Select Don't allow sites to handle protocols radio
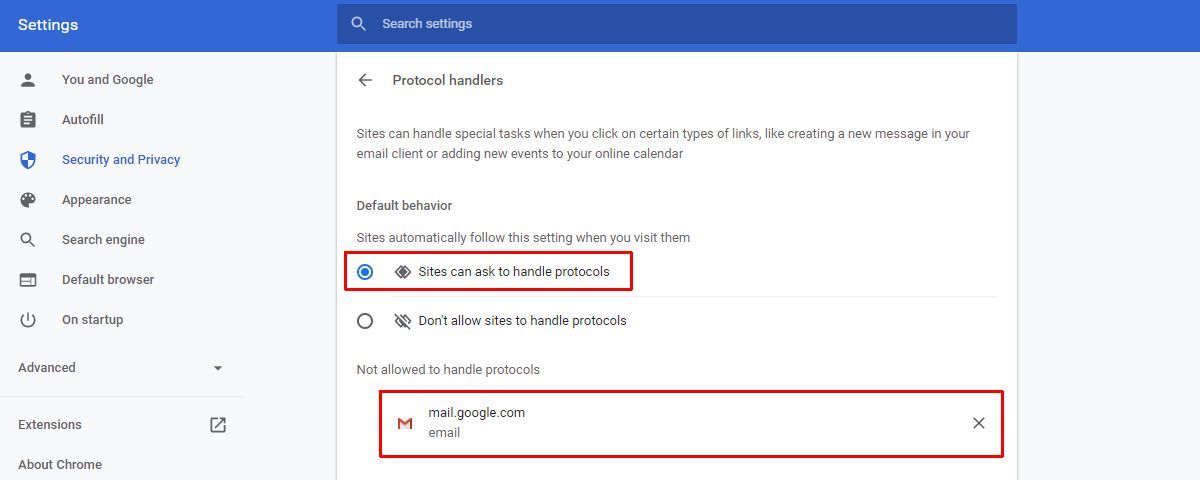The image size is (1200, 480). click(x=365, y=321)
